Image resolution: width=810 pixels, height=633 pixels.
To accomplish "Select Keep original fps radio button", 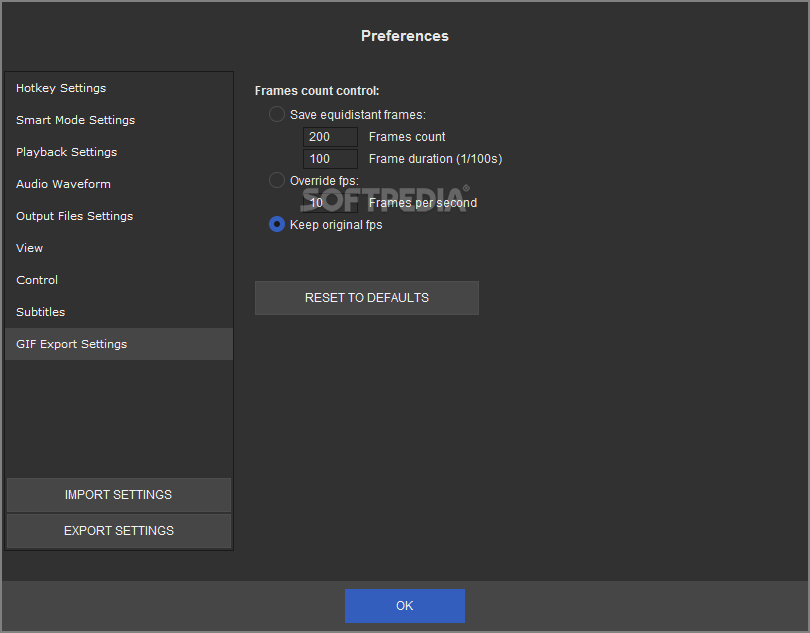I will click(x=277, y=224).
